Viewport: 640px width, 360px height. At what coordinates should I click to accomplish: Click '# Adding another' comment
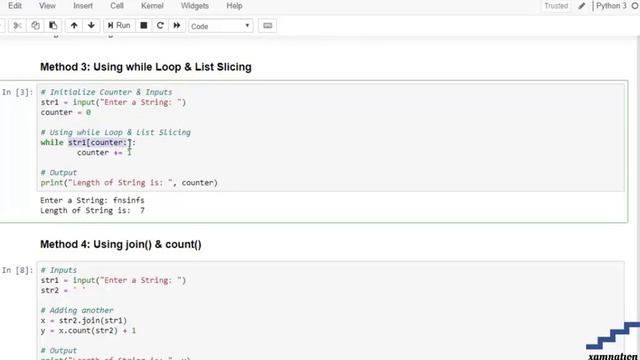click(77, 310)
